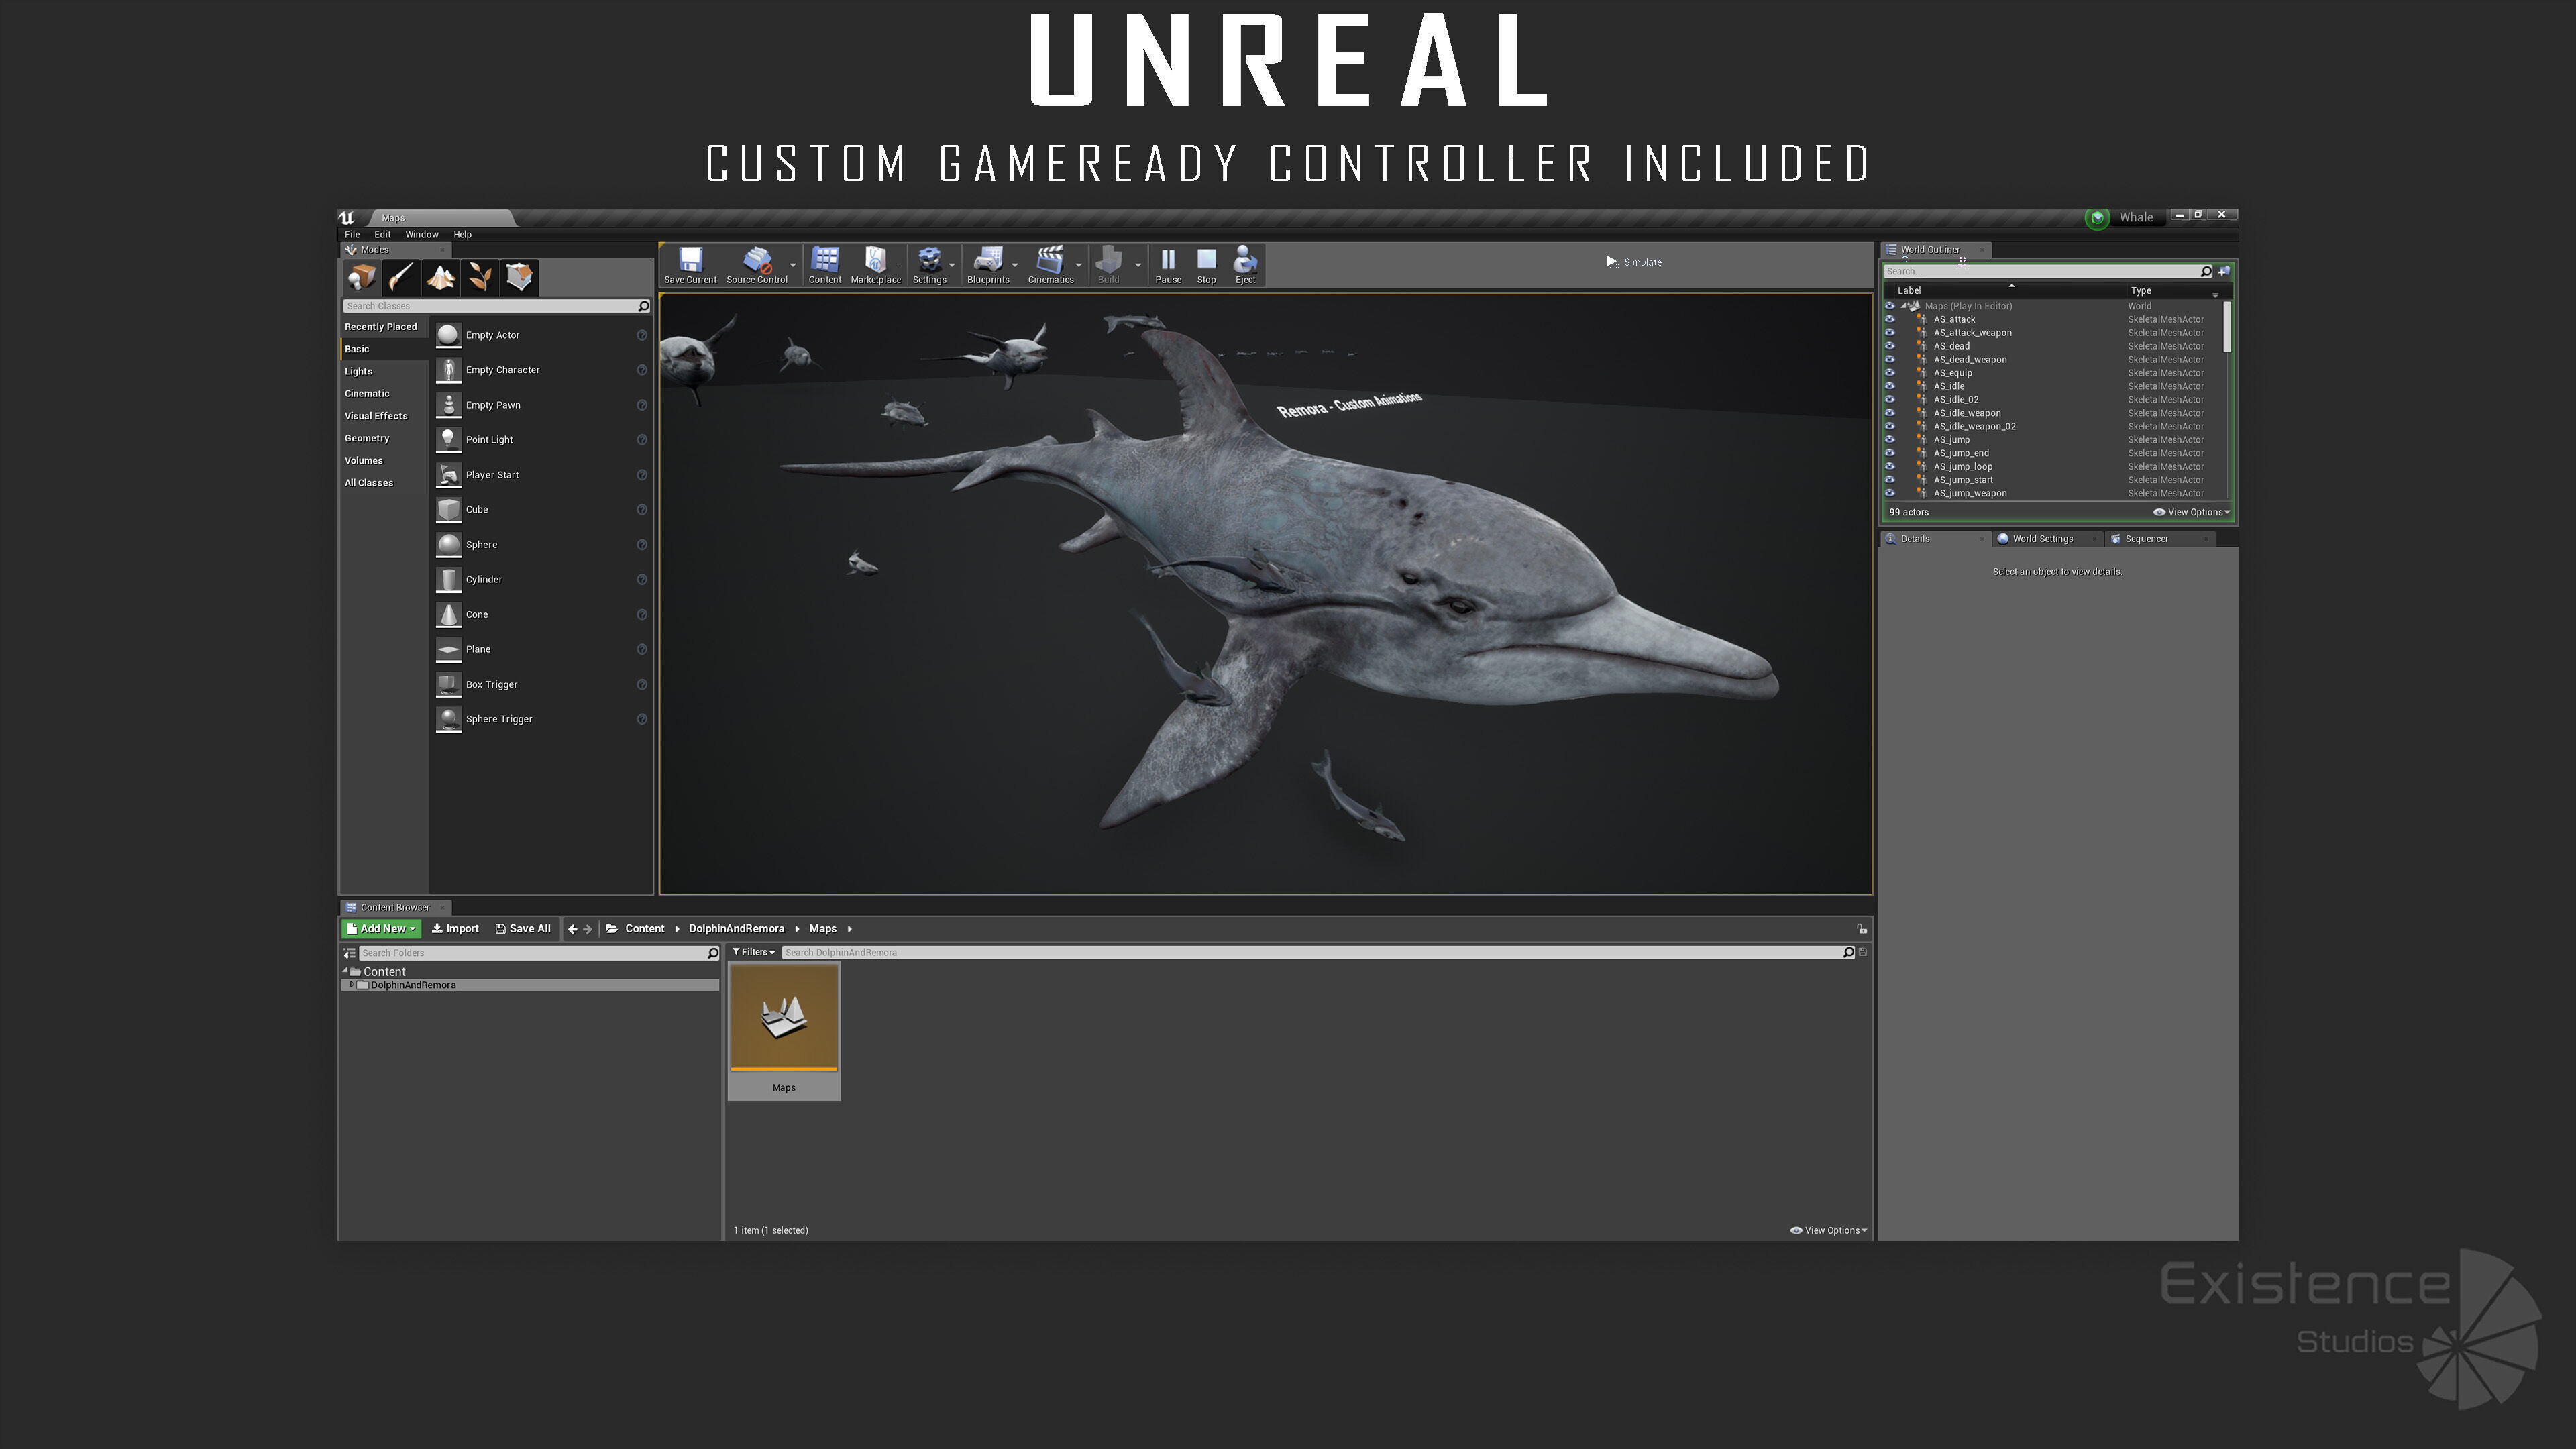Click the Save All button

[523, 929]
